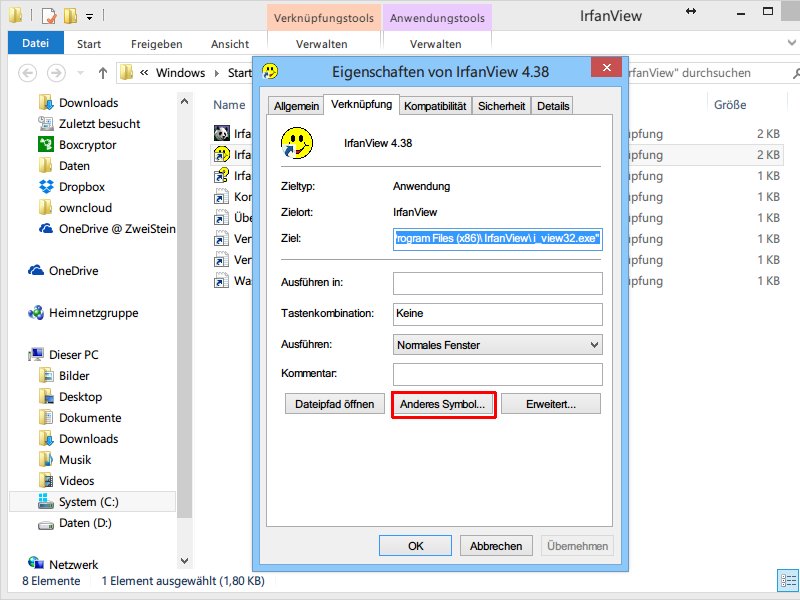800x600 pixels.
Task: Click the breadcrumb arrow after Windows in address bar
Action: pos(217,73)
